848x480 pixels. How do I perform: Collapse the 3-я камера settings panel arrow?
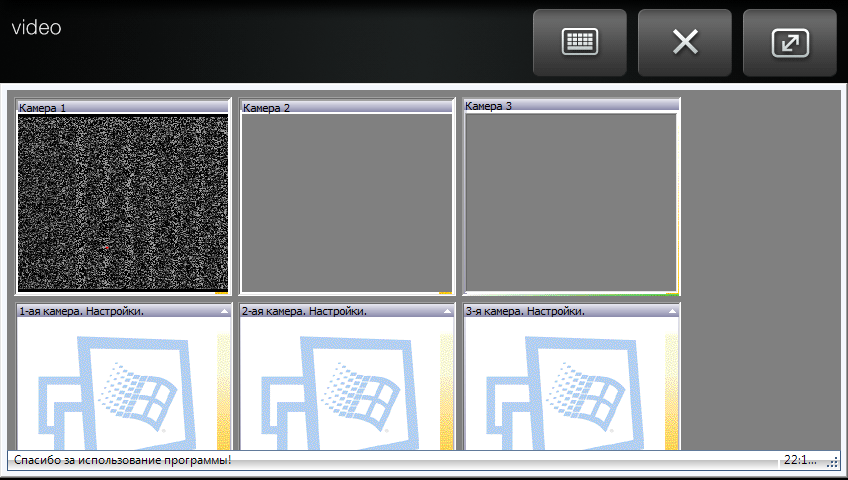coord(671,312)
